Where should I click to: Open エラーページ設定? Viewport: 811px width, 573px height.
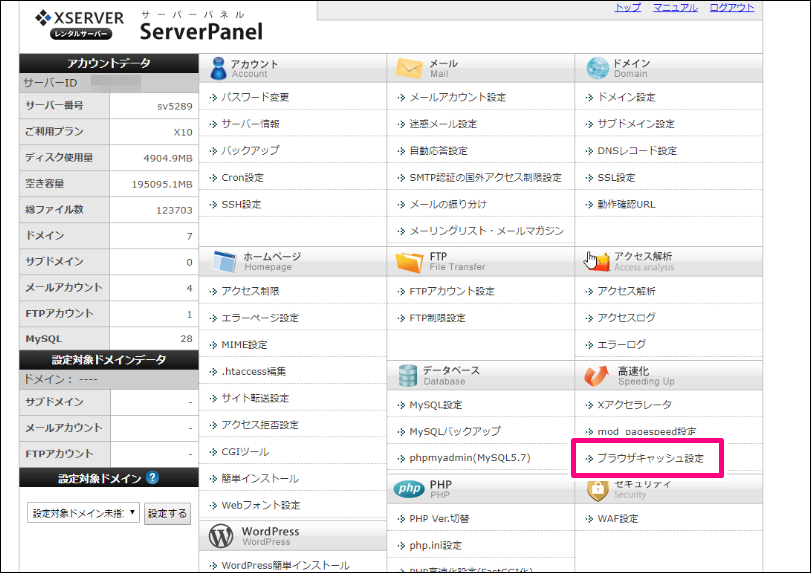point(260,318)
